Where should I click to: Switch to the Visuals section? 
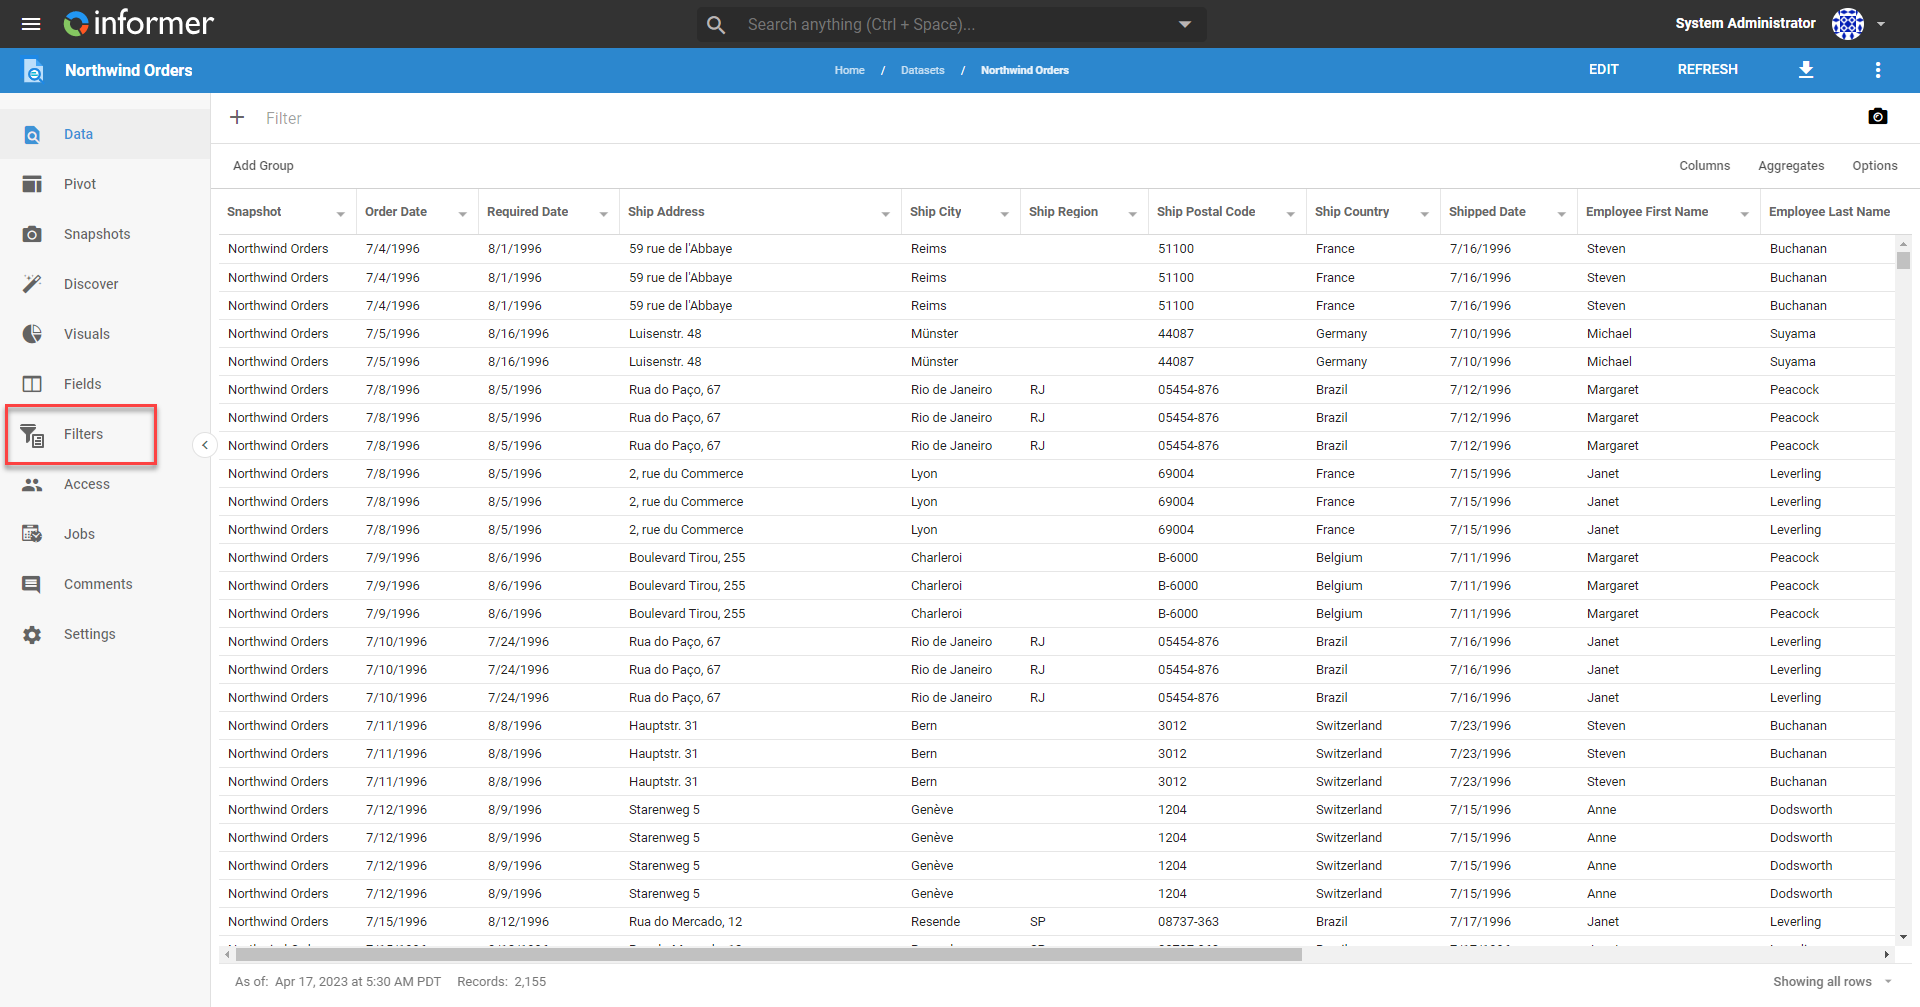pos(87,334)
